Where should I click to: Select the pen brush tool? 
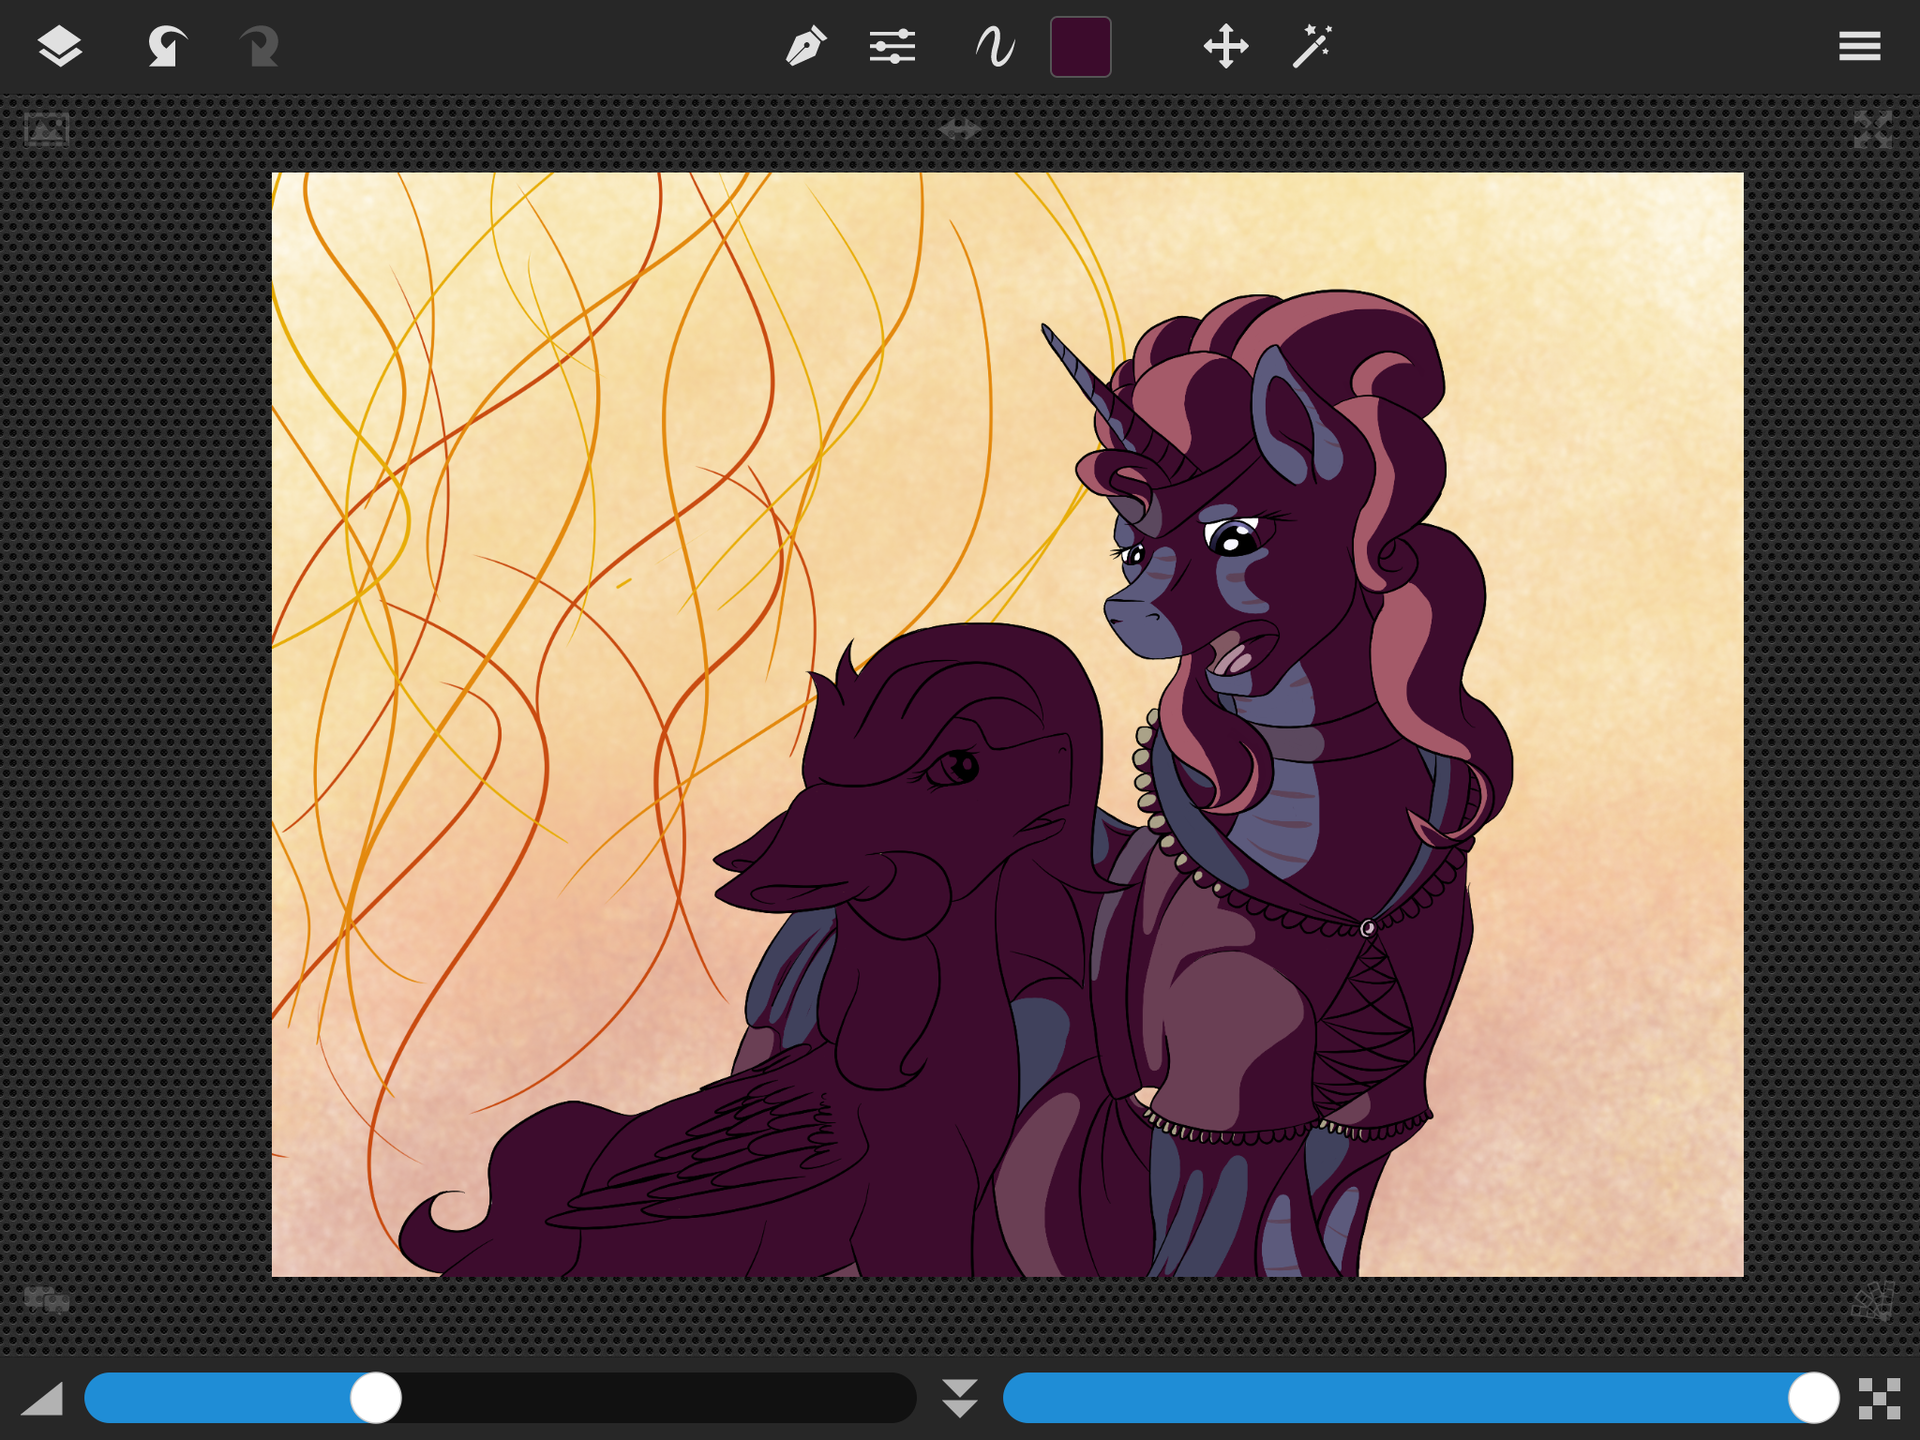806,47
